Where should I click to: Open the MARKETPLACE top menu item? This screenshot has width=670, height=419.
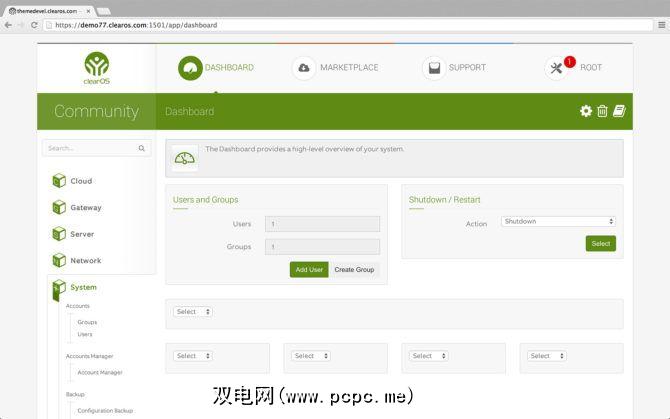[x=349, y=67]
